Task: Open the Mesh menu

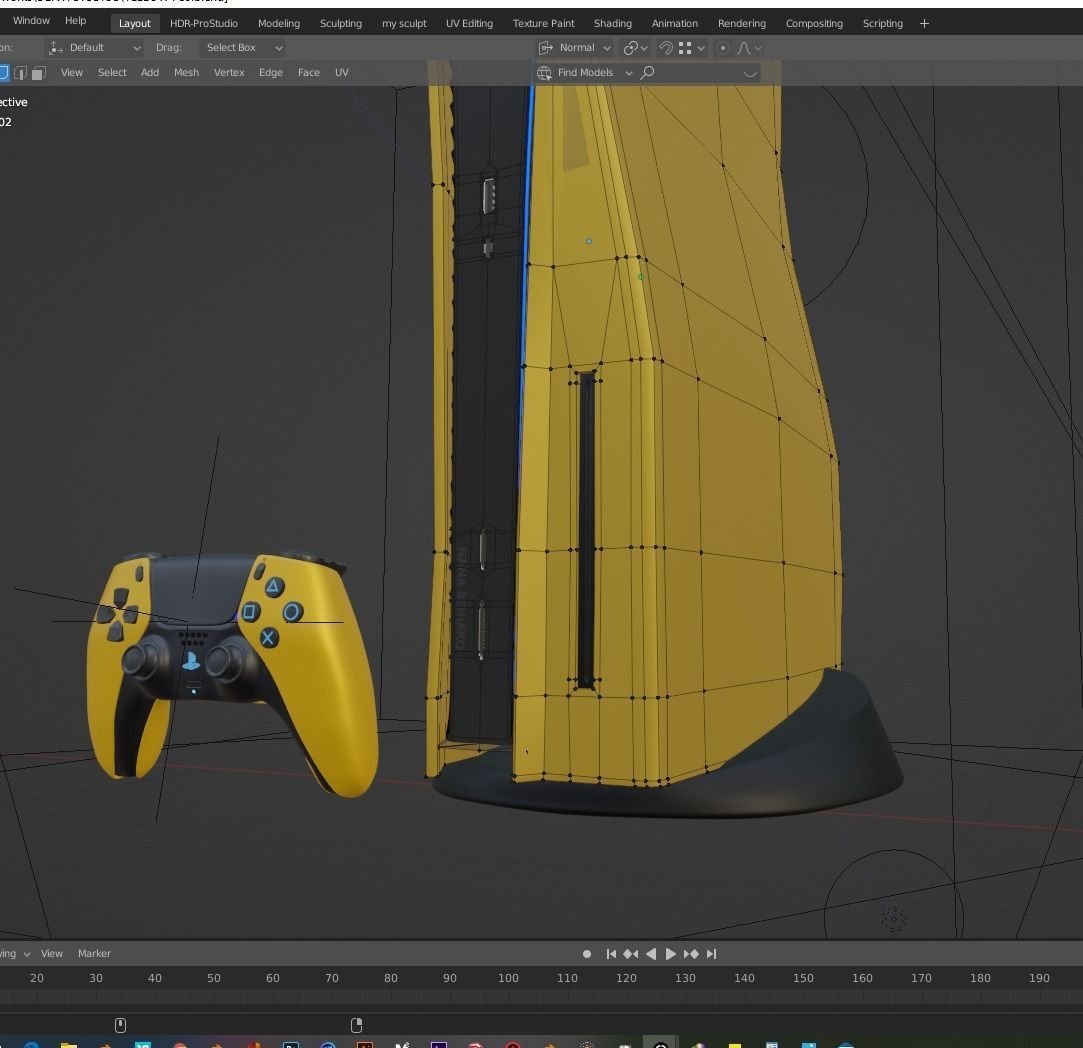Action: pos(186,73)
